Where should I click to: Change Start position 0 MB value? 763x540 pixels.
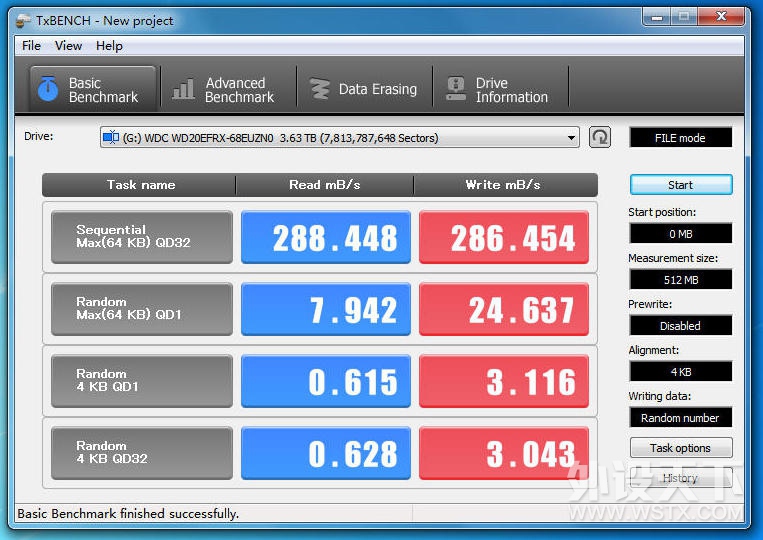click(680, 234)
